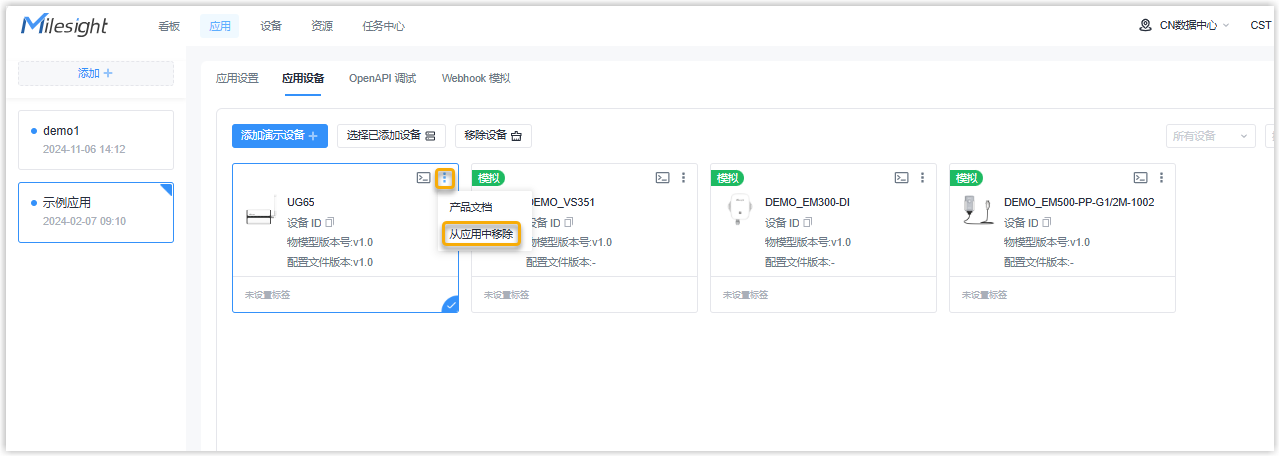1280x457 pixels.
Task: Go to 设备 in top navigation
Action: tap(271, 27)
